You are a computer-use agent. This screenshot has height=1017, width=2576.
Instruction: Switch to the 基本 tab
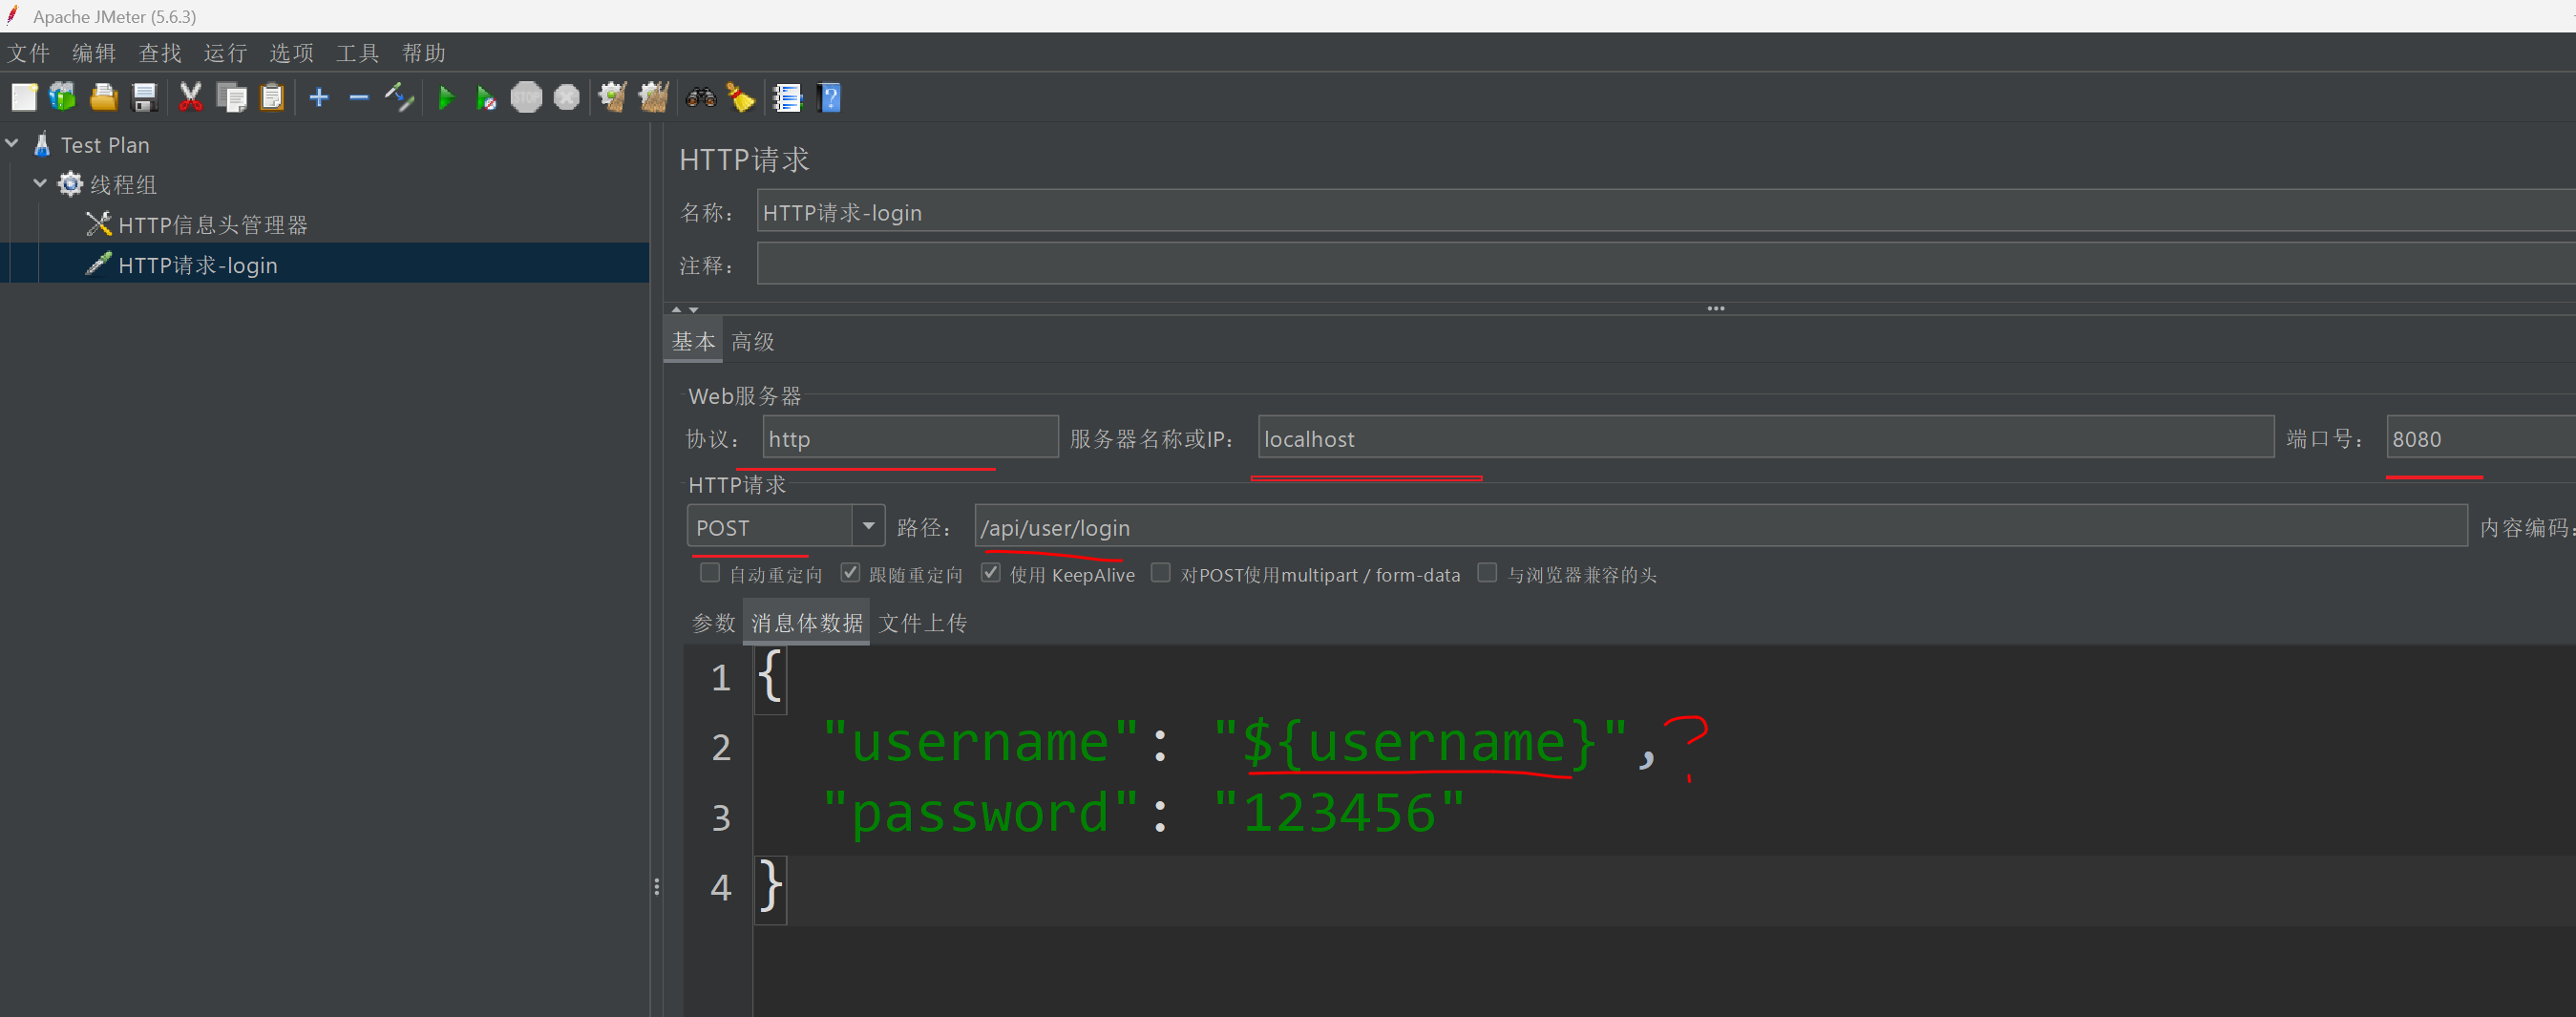pyautogui.click(x=693, y=342)
